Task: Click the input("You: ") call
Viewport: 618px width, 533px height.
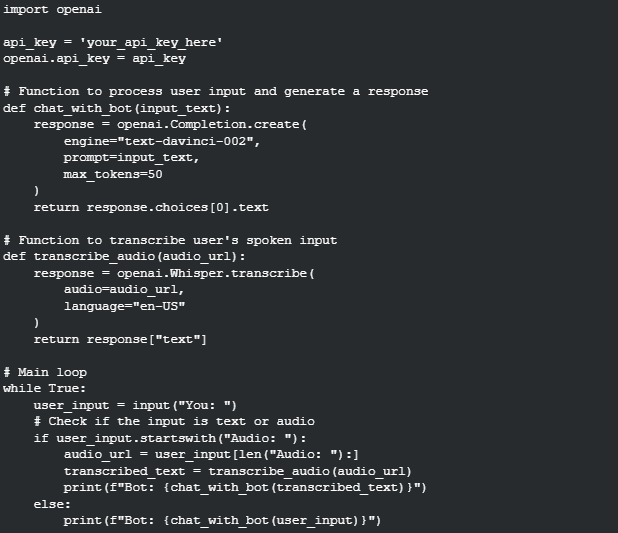Action: [x=185, y=406]
